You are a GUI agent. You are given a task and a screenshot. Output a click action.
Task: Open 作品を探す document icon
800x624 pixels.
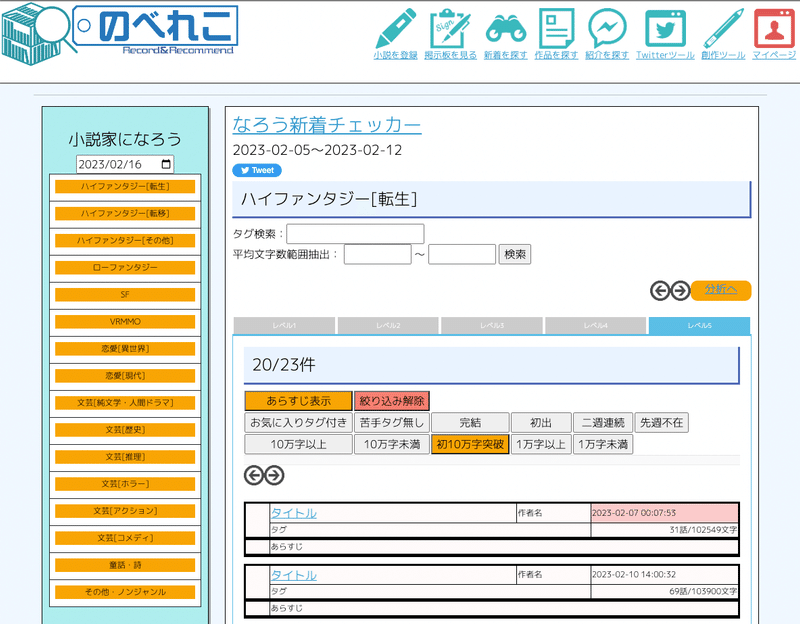556,29
